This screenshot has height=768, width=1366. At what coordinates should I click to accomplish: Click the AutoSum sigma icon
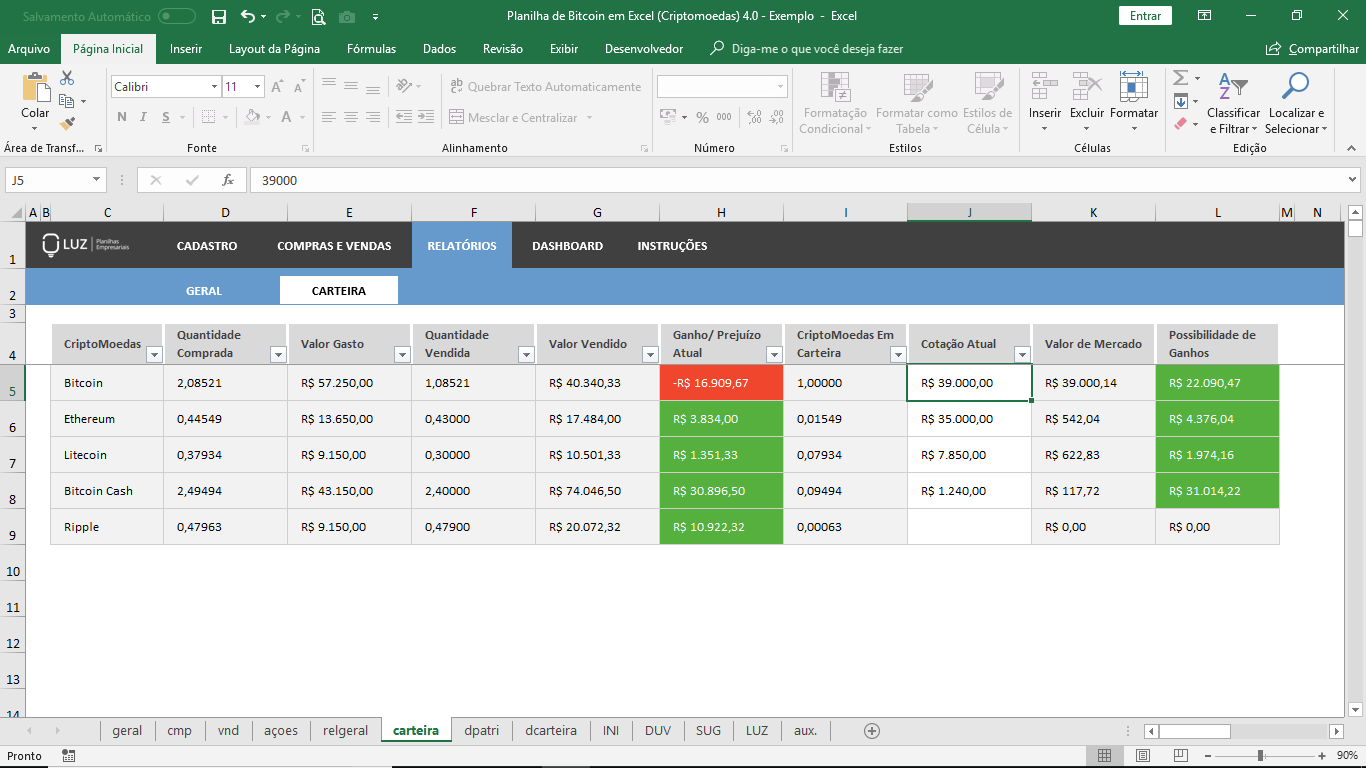(x=1180, y=78)
